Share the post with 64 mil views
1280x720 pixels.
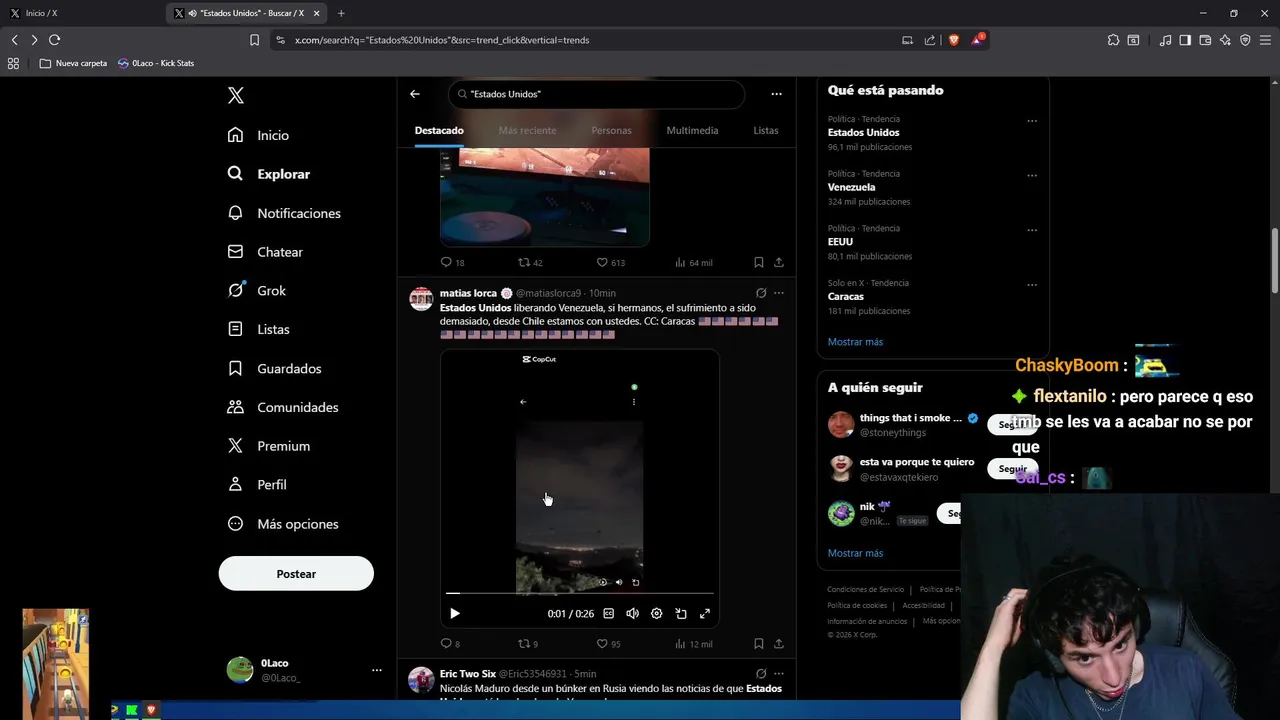[x=779, y=262]
